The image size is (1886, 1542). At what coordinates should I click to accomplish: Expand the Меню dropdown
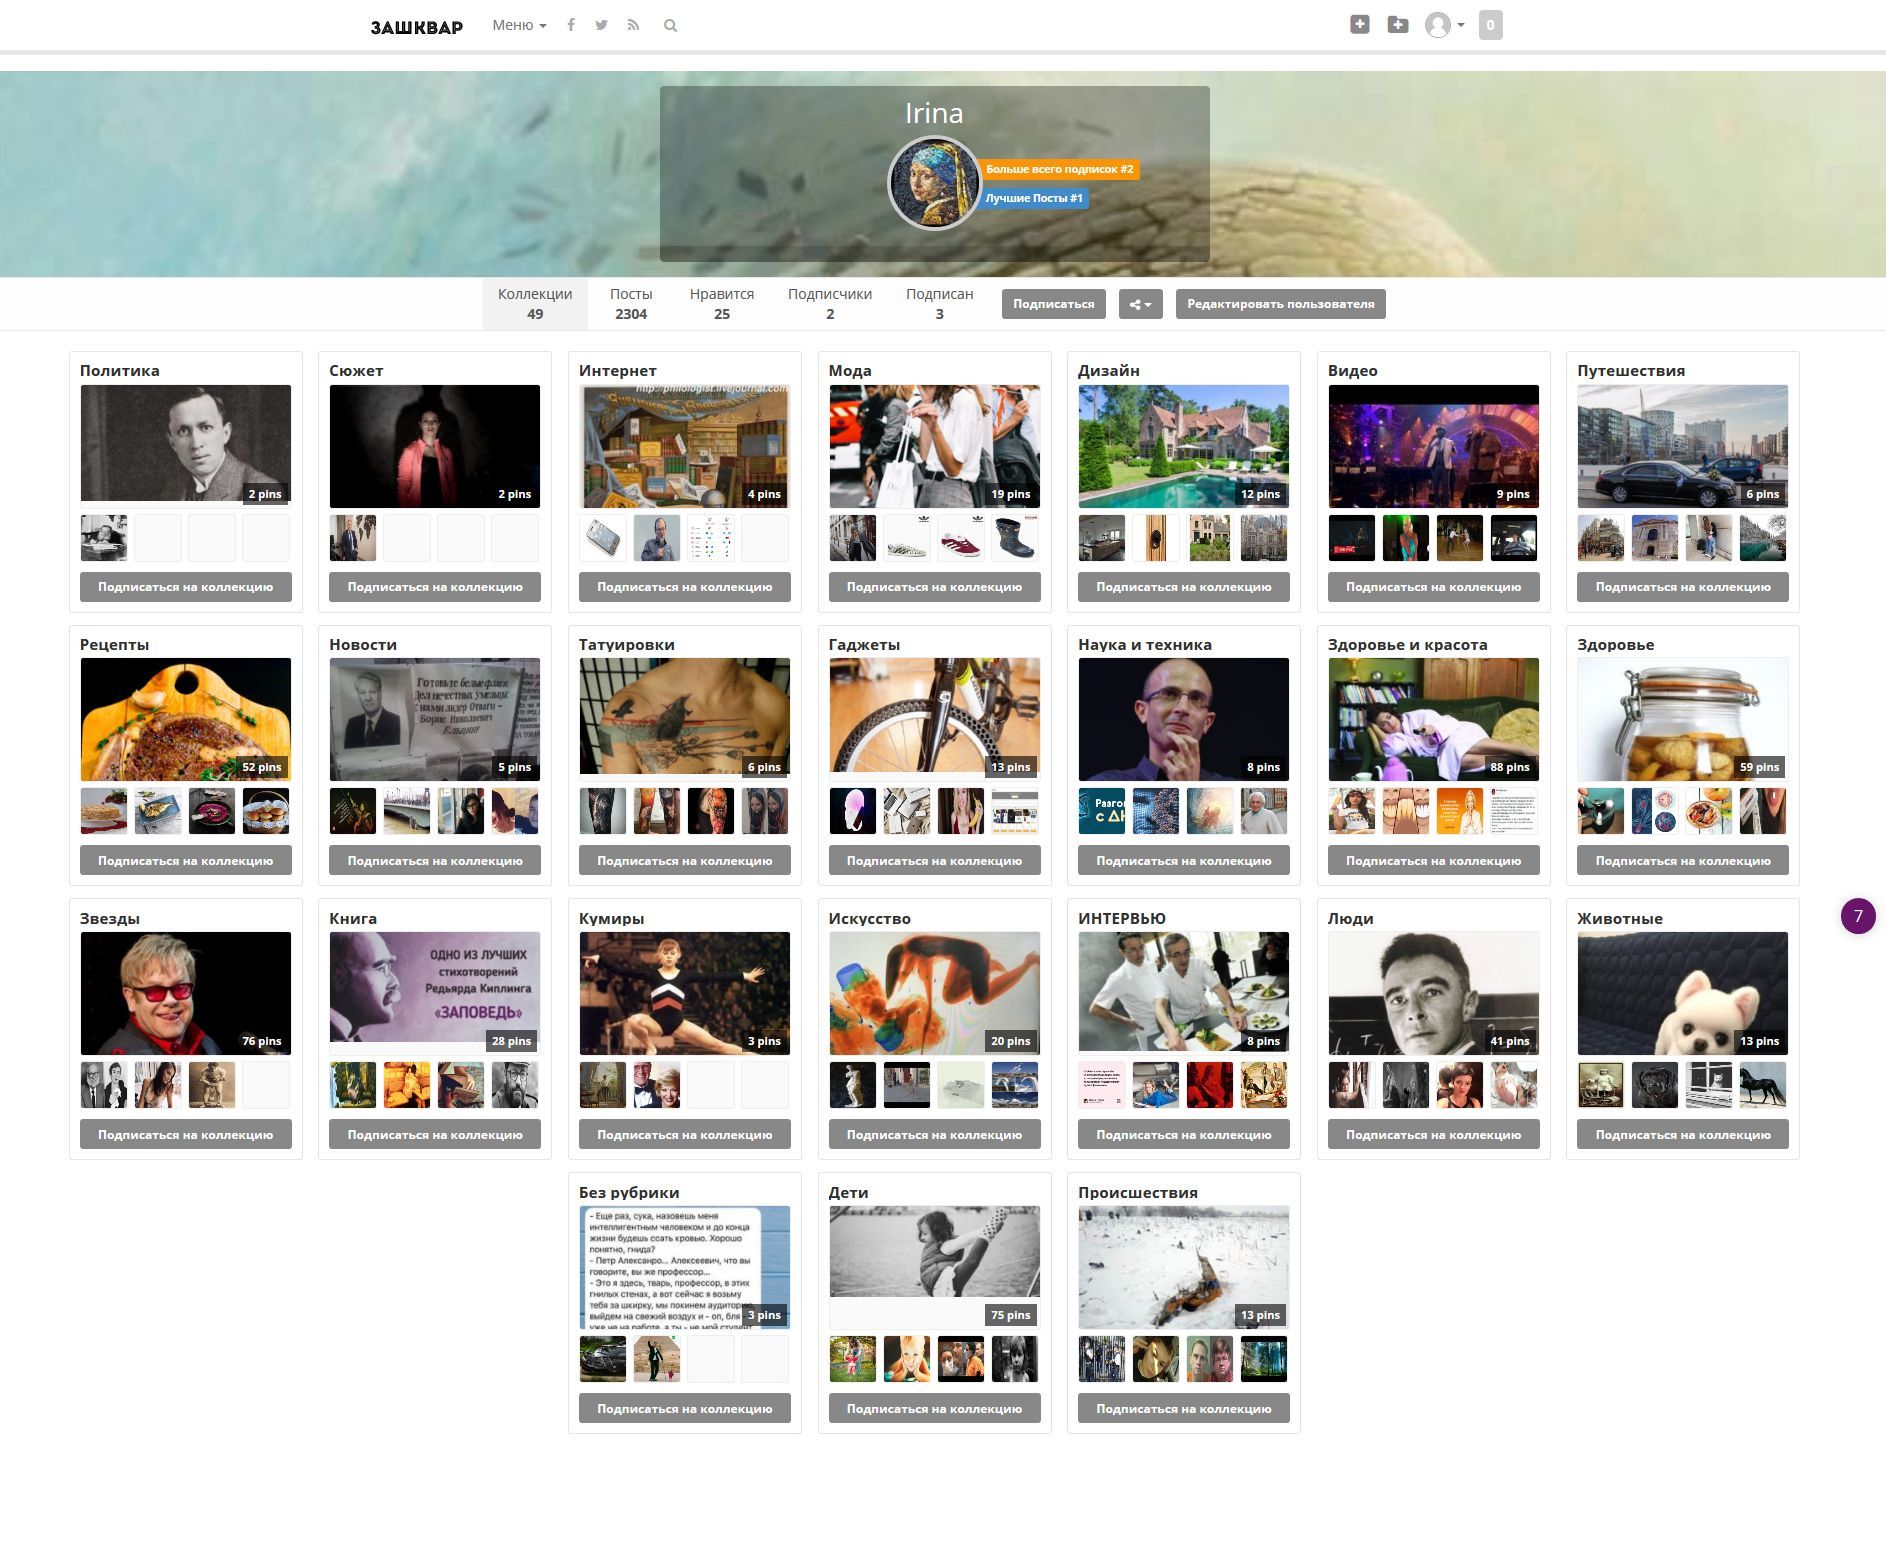tap(519, 26)
